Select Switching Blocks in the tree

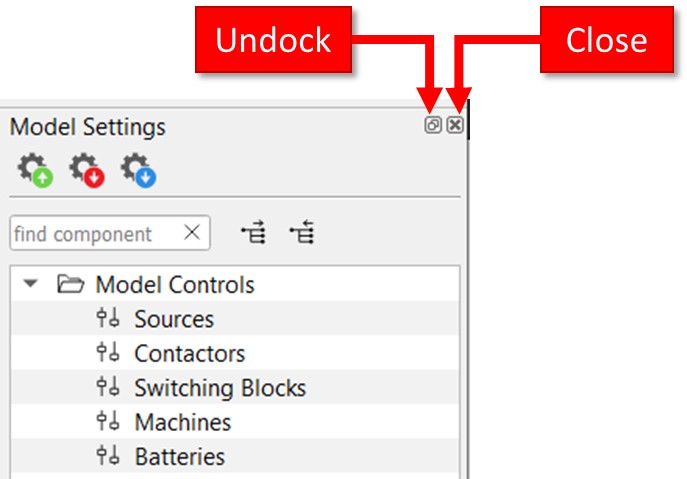[220, 388]
